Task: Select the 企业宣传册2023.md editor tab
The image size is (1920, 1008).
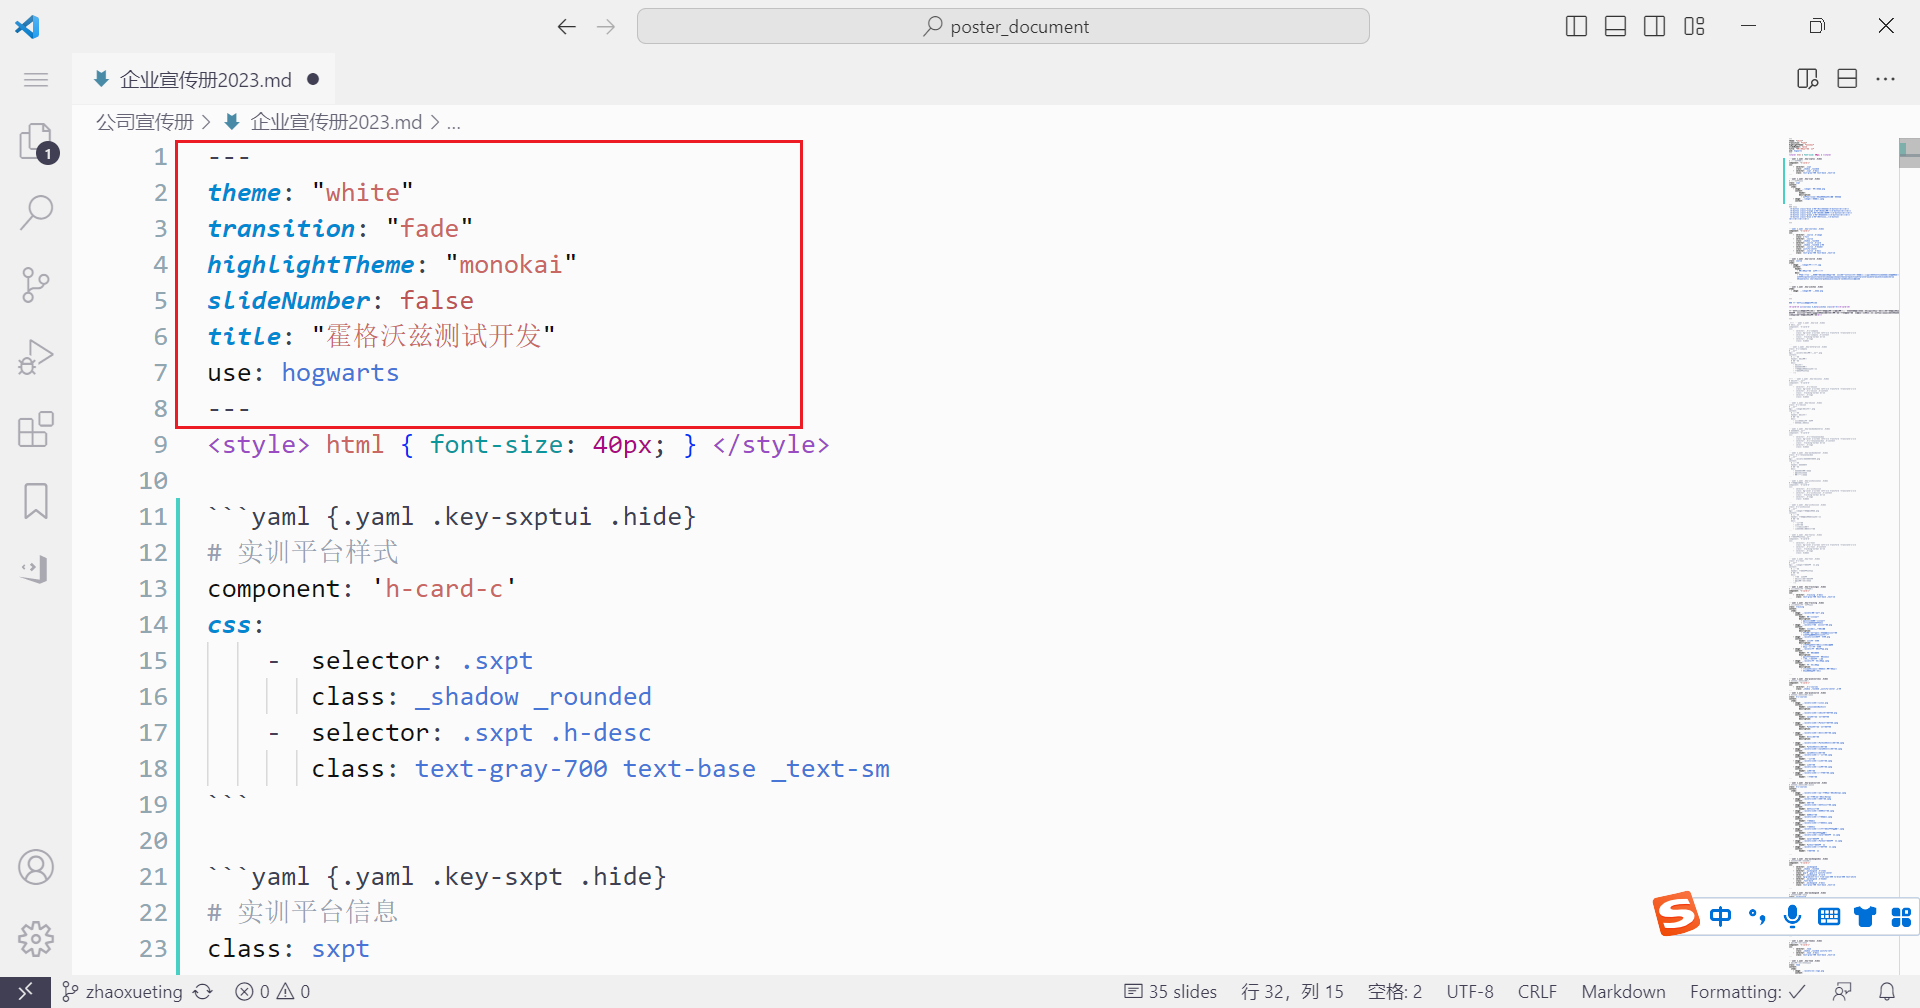Action: 205,80
